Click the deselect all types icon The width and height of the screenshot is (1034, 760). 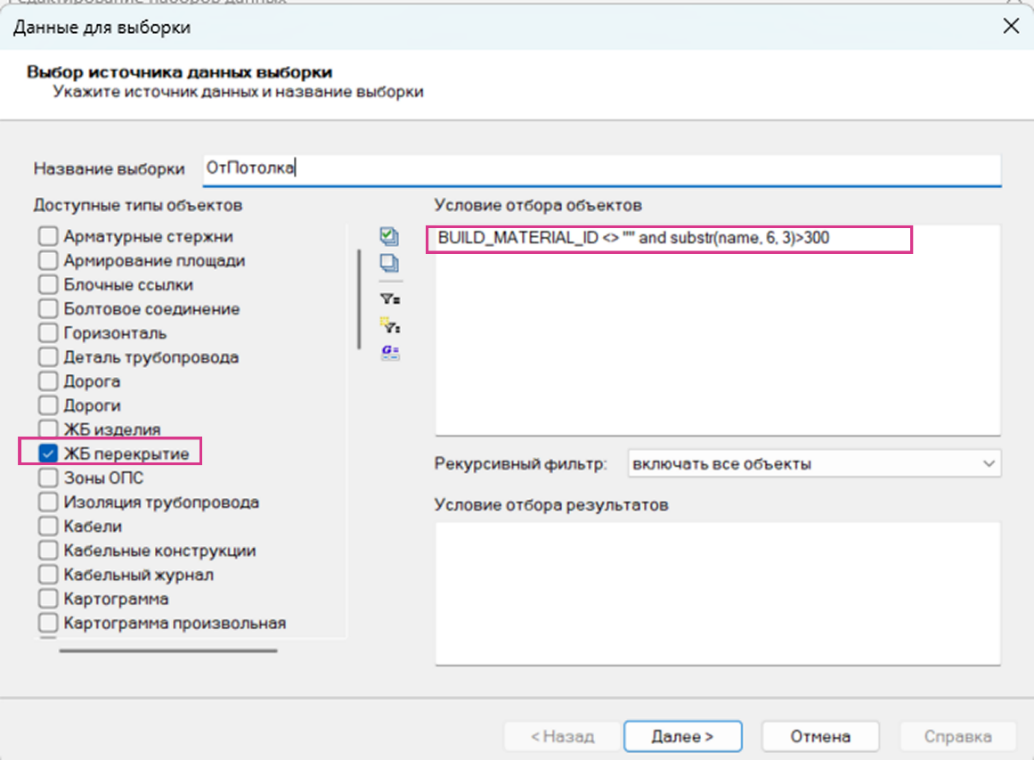(x=389, y=264)
